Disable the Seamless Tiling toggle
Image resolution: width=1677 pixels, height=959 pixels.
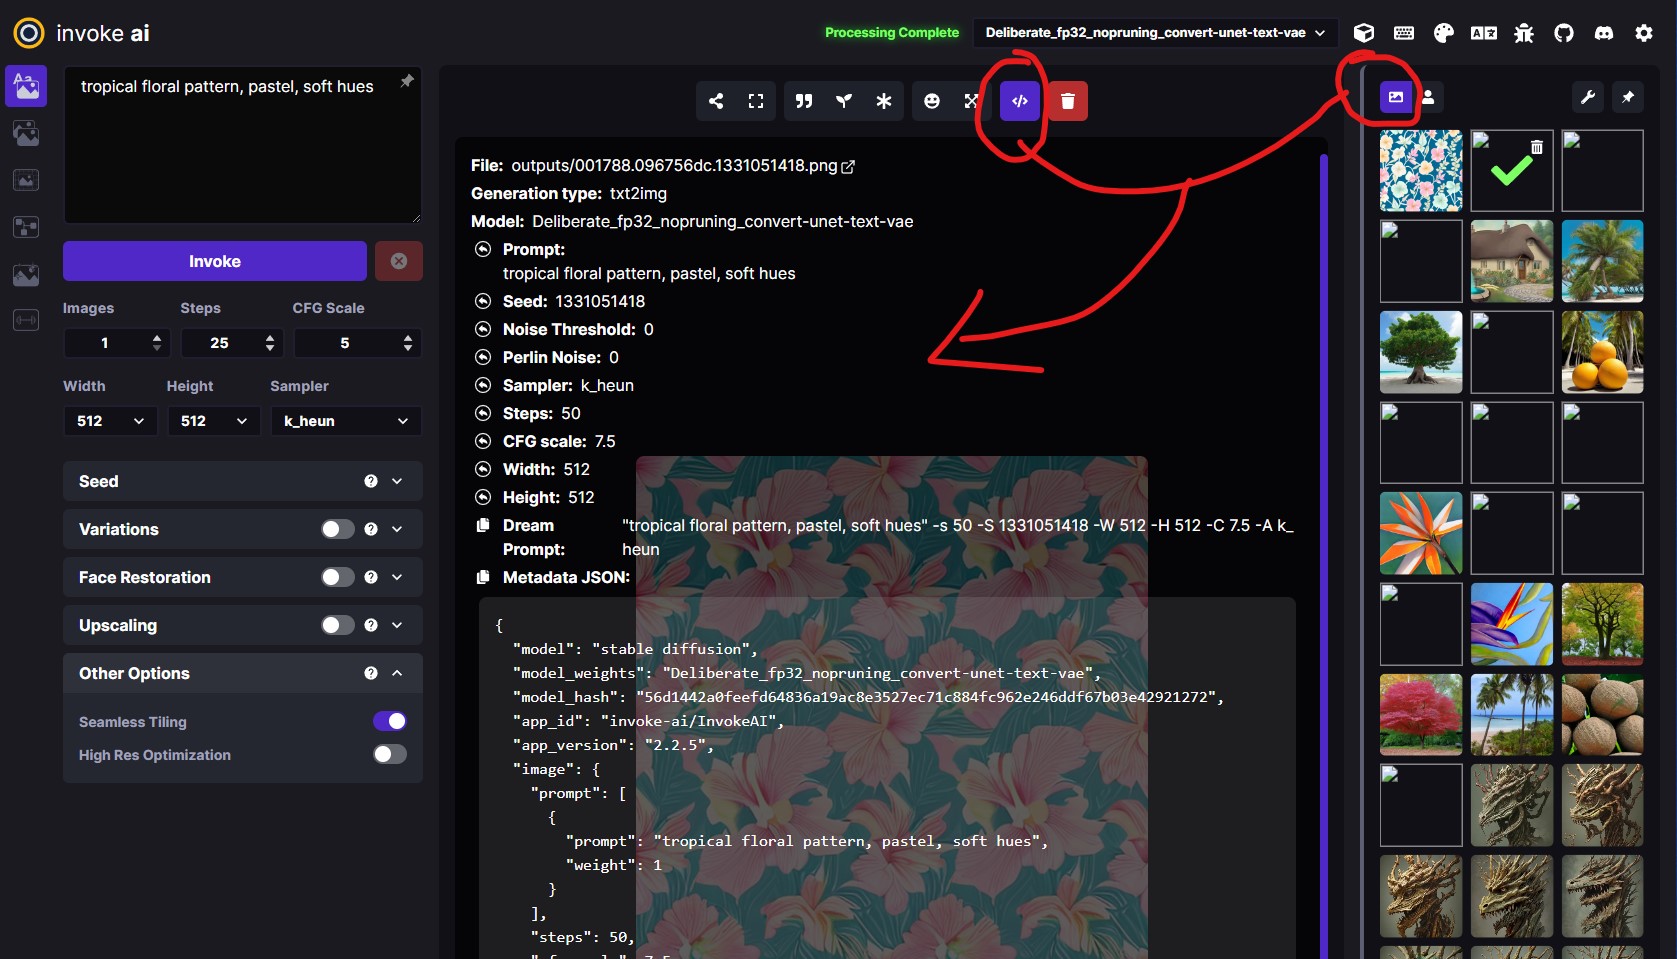coord(390,721)
